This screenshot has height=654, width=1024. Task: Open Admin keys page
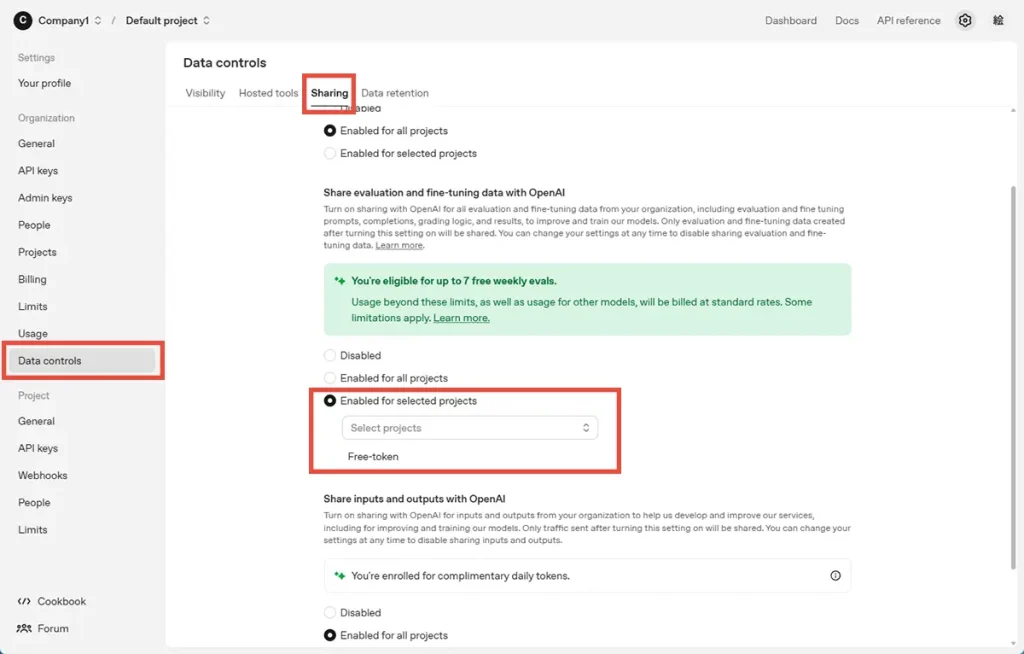45,198
